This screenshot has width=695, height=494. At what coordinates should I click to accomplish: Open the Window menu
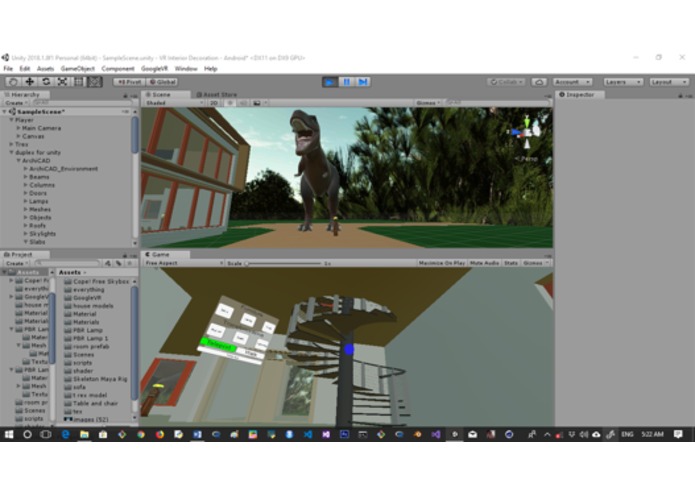pyautogui.click(x=186, y=69)
